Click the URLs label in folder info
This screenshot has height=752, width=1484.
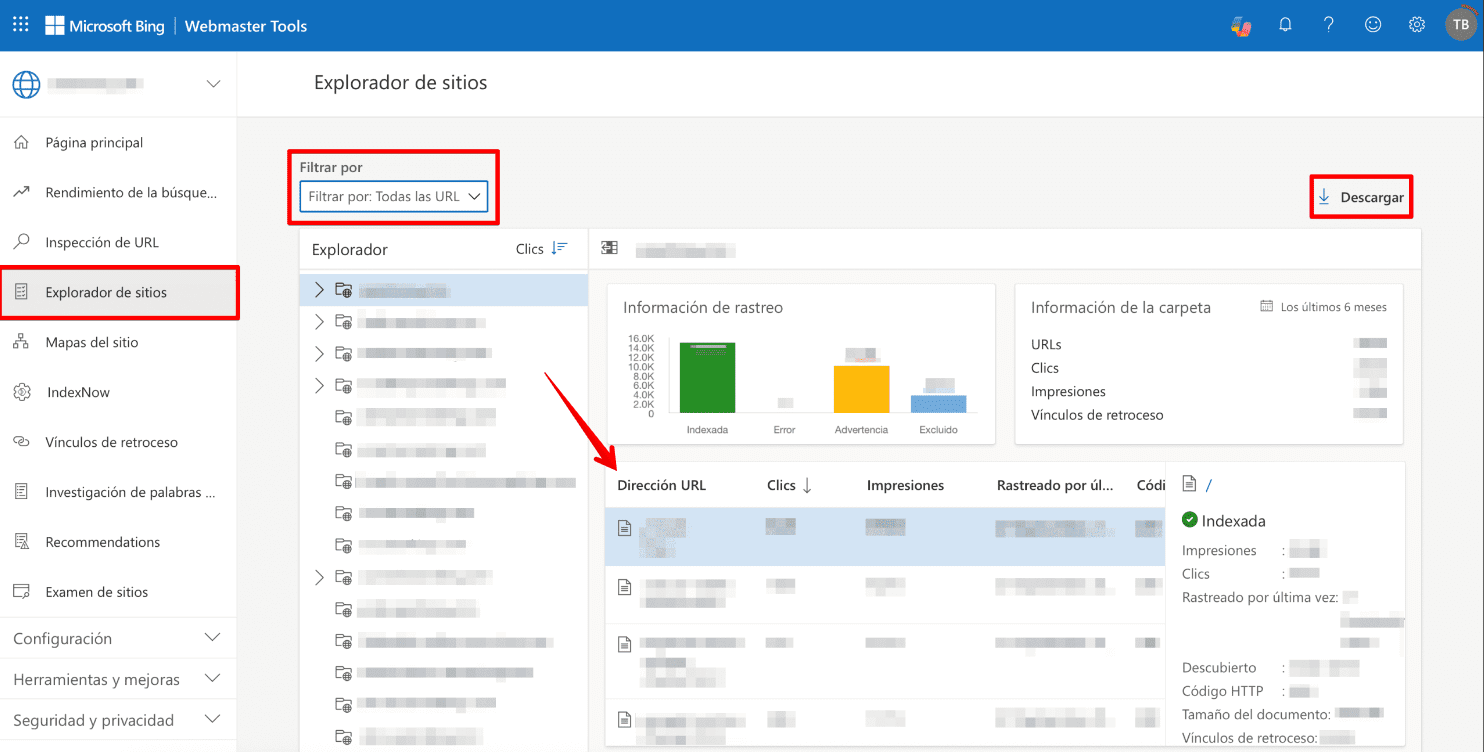(1046, 344)
